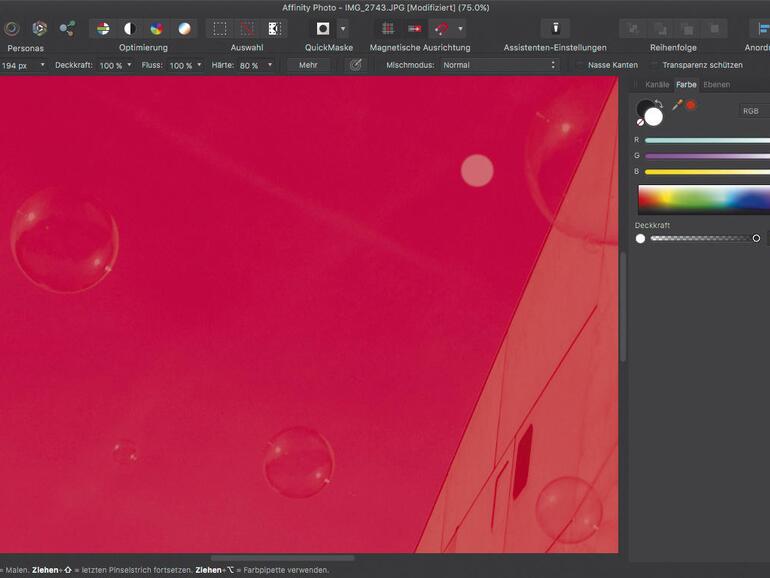
Task: Swap foreground and background colors
Action: 658,103
